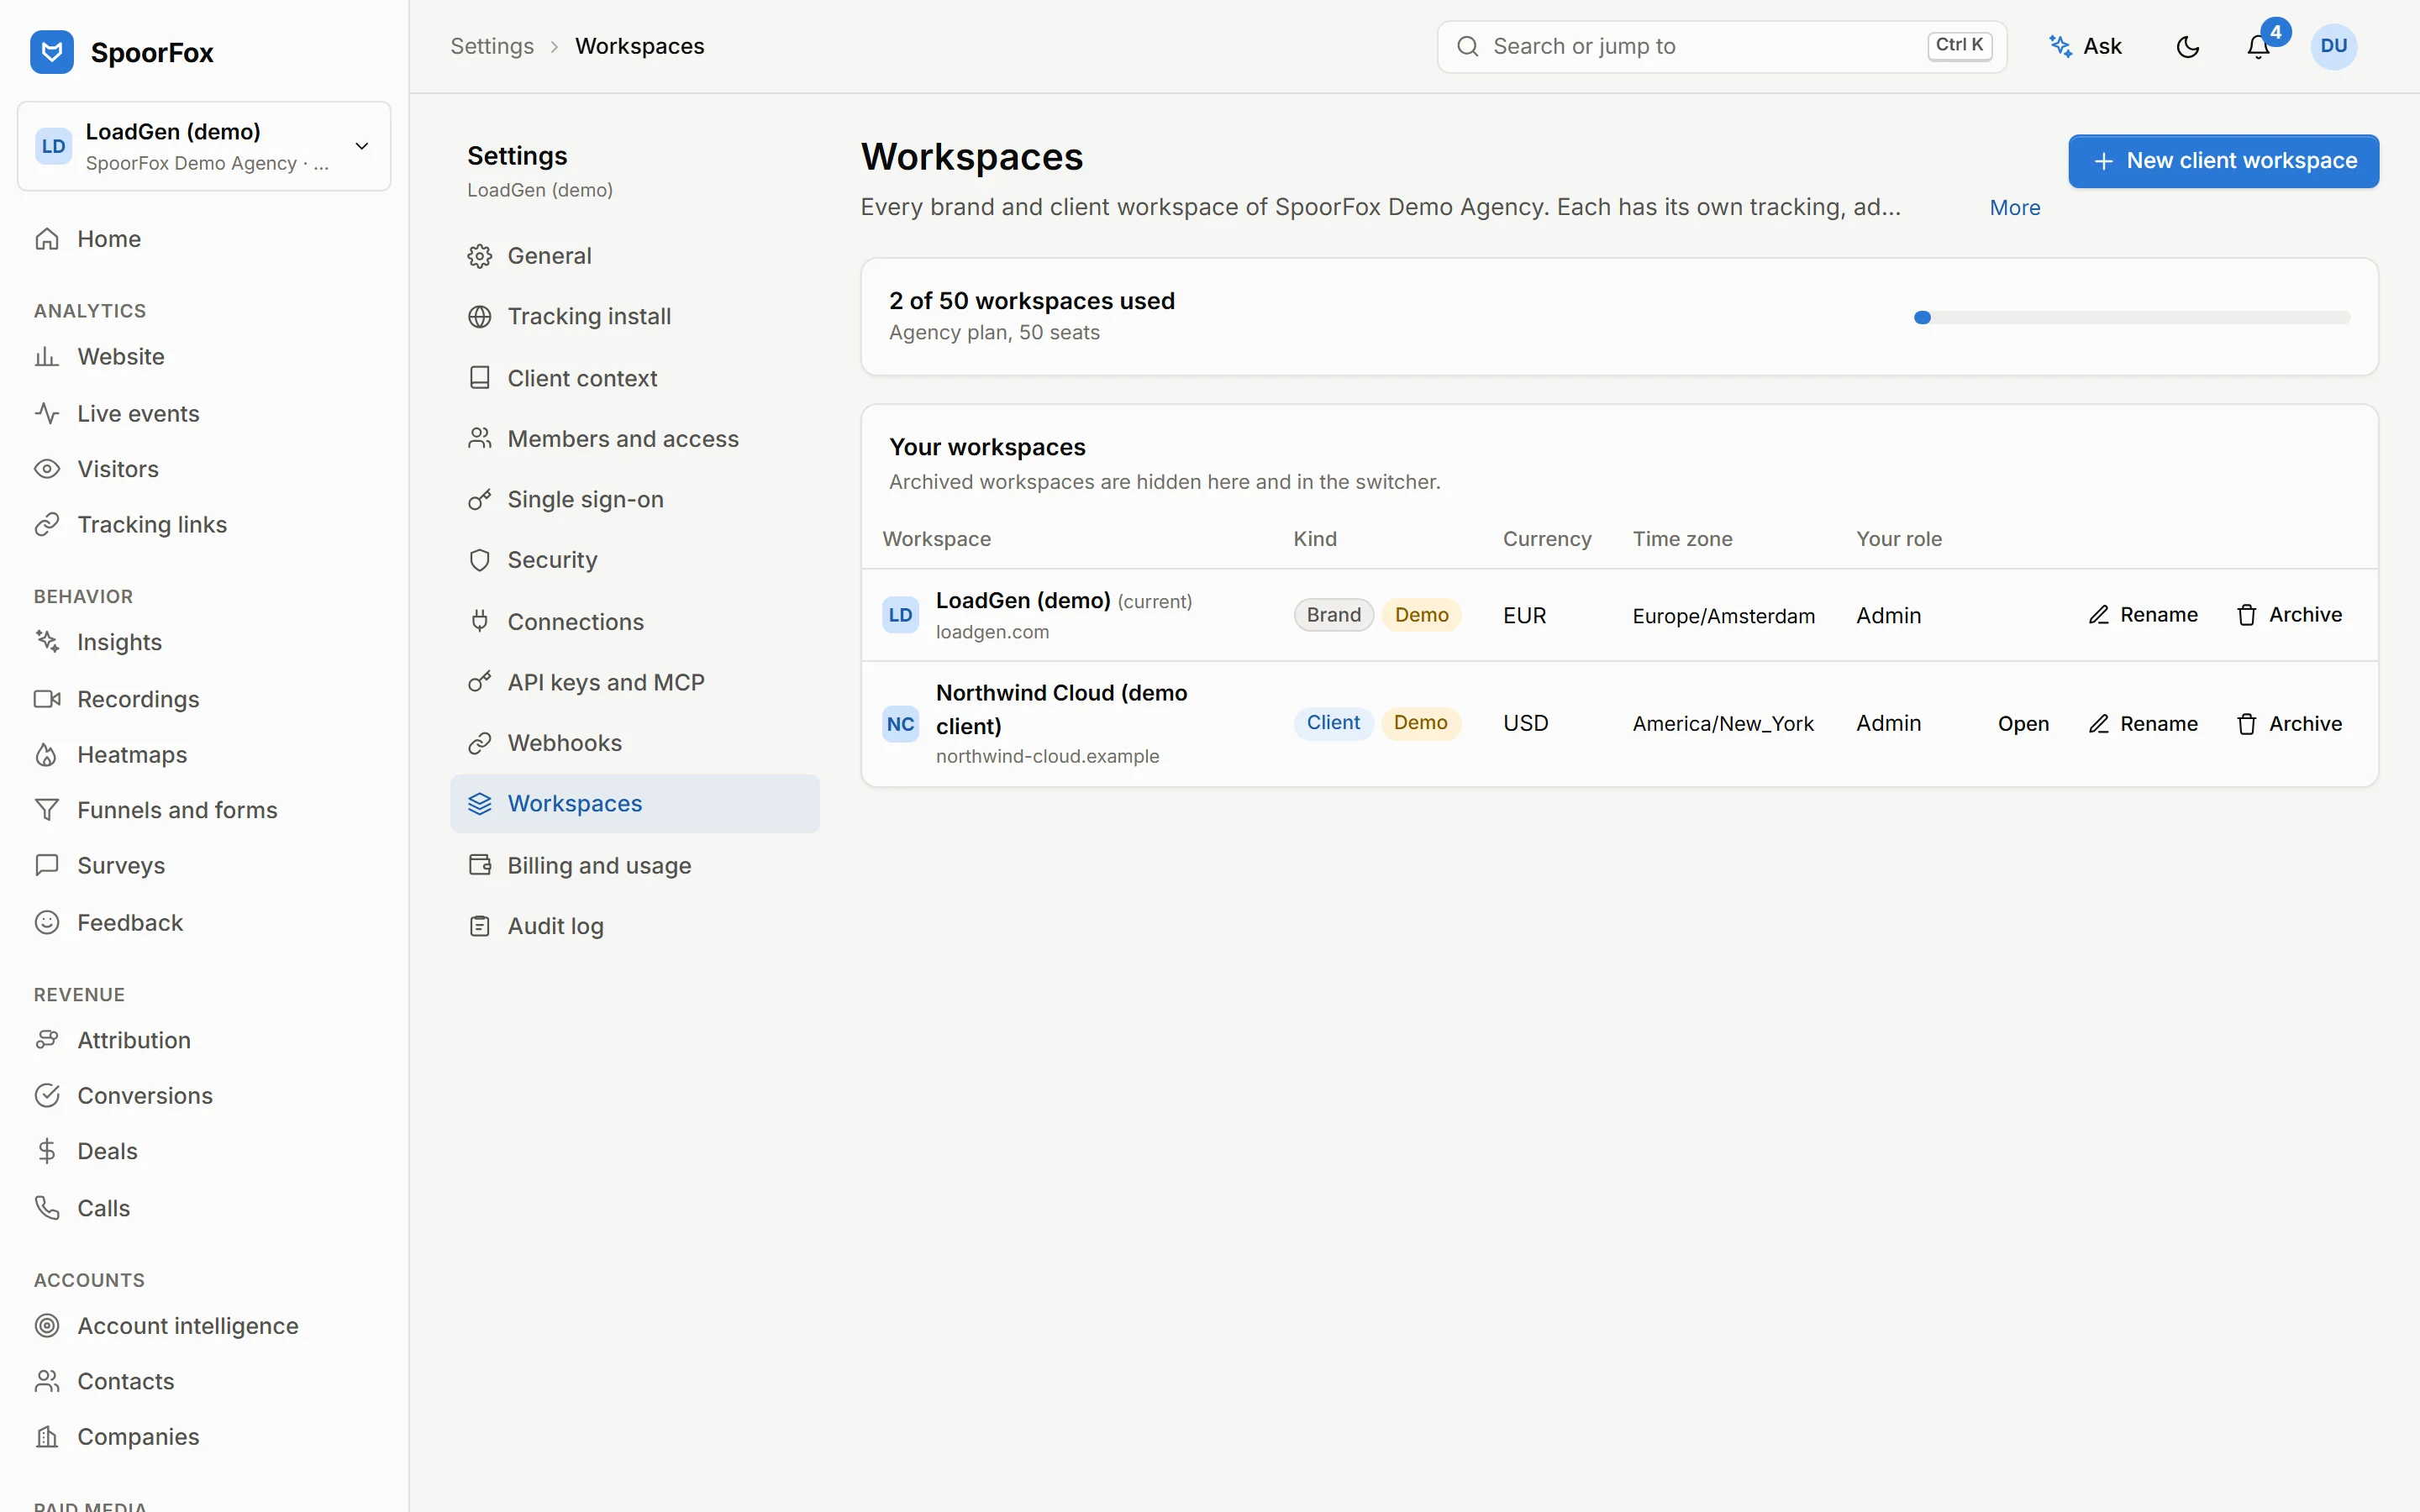Screen dimensions: 2420x1512
Task: Open Live events in the sidebar
Action: 204,414
